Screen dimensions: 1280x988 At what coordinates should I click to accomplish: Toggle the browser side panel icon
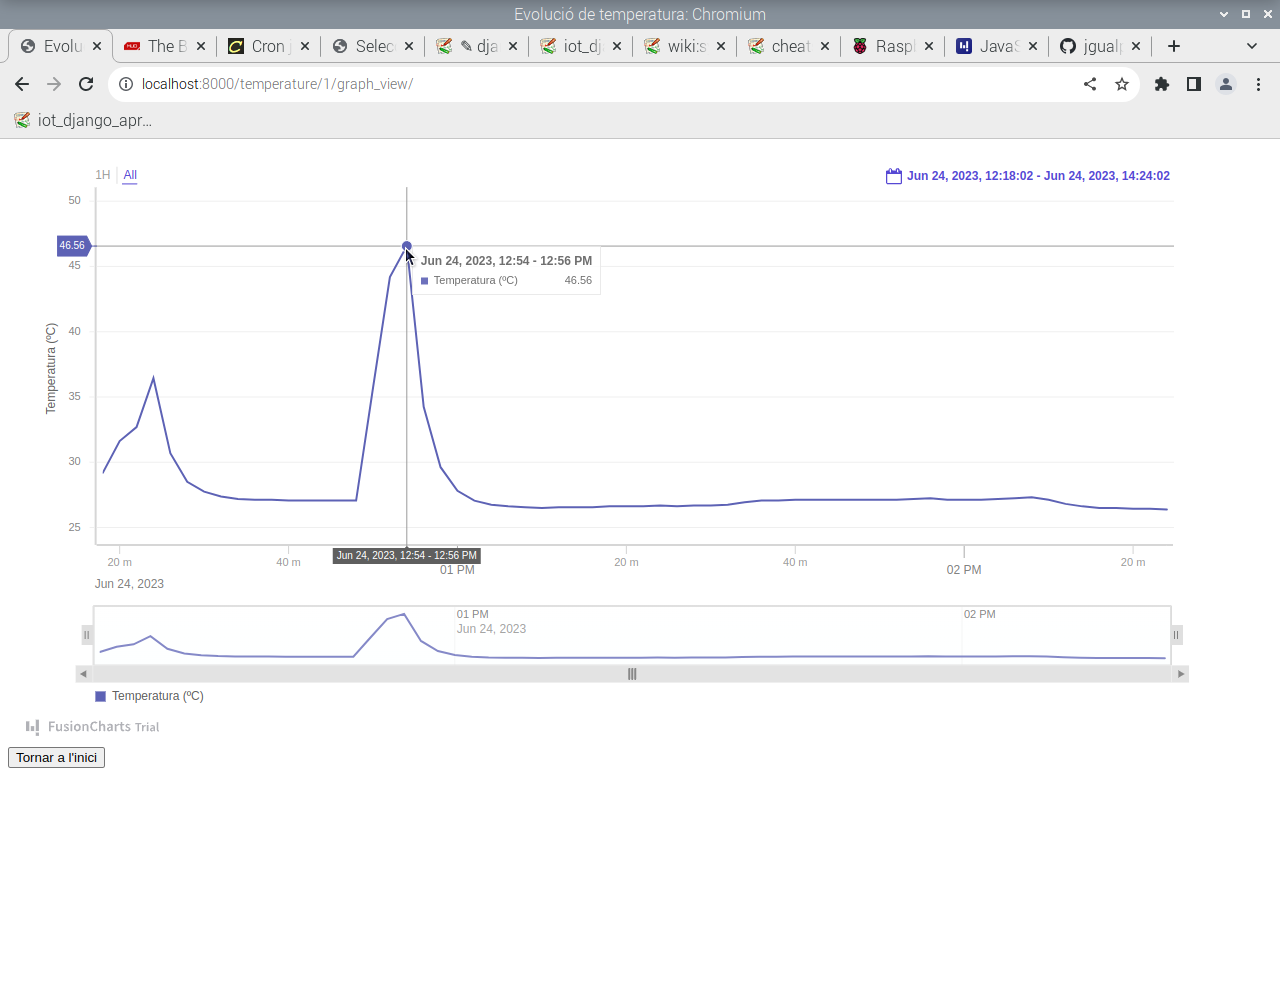tap(1194, 84)
